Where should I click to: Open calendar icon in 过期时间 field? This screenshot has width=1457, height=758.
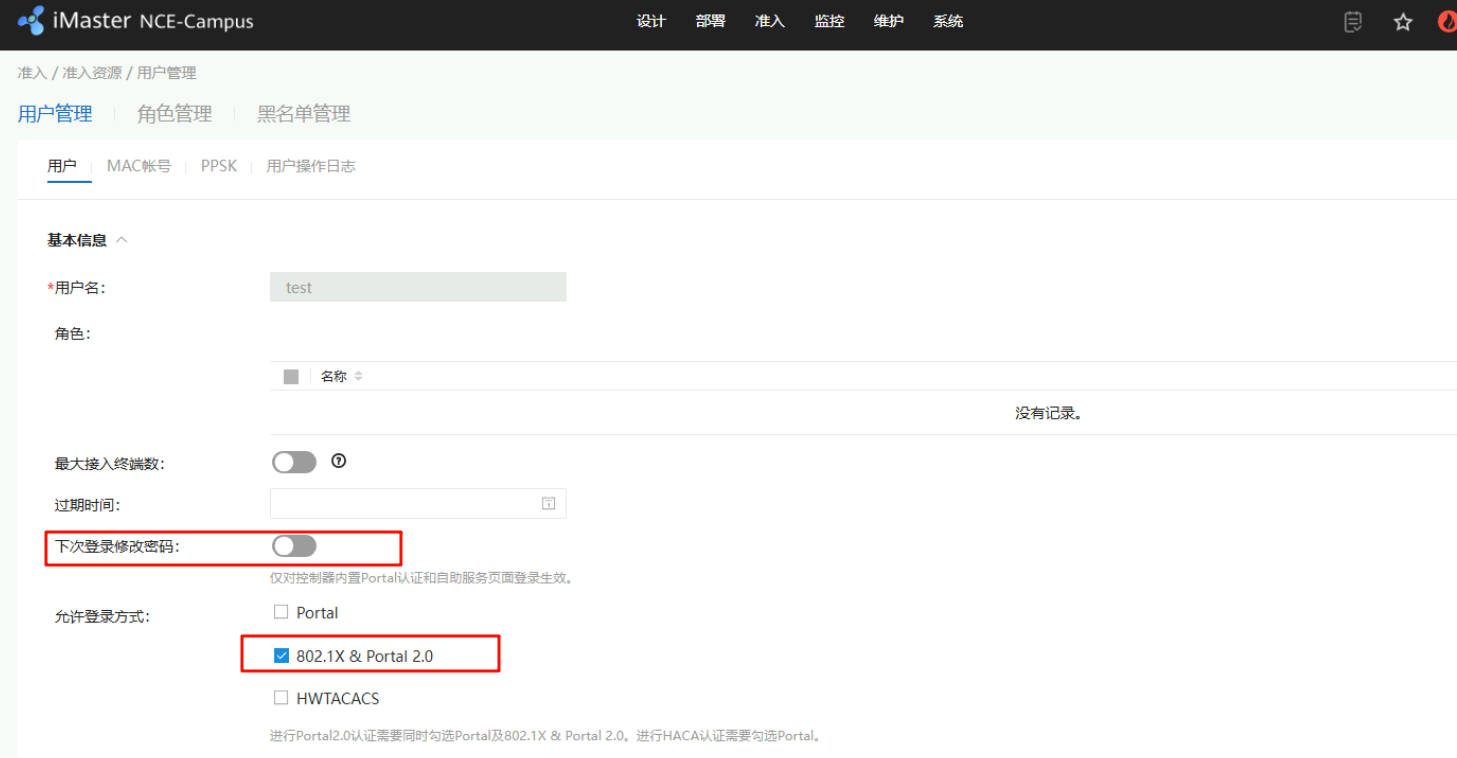[x=548, y=503]
